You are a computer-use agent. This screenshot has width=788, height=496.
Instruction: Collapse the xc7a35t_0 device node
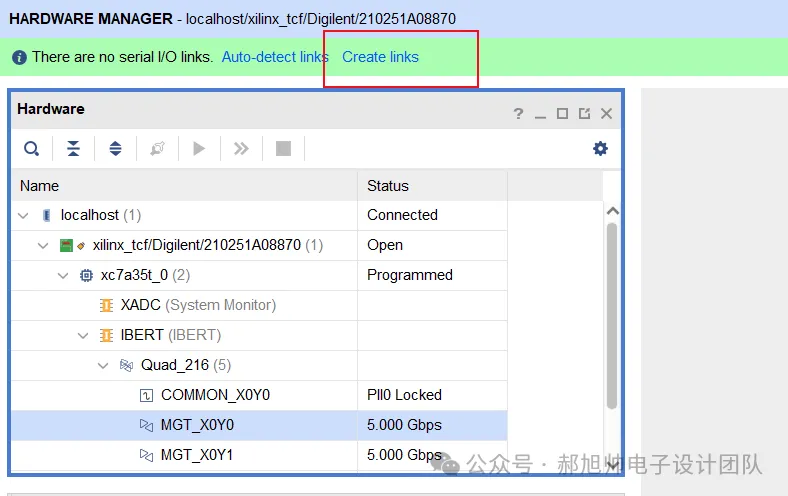(x=63, y=275)
